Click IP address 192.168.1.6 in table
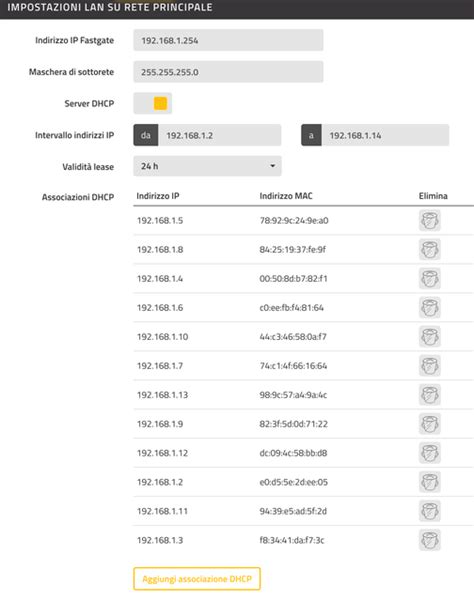 160,307
